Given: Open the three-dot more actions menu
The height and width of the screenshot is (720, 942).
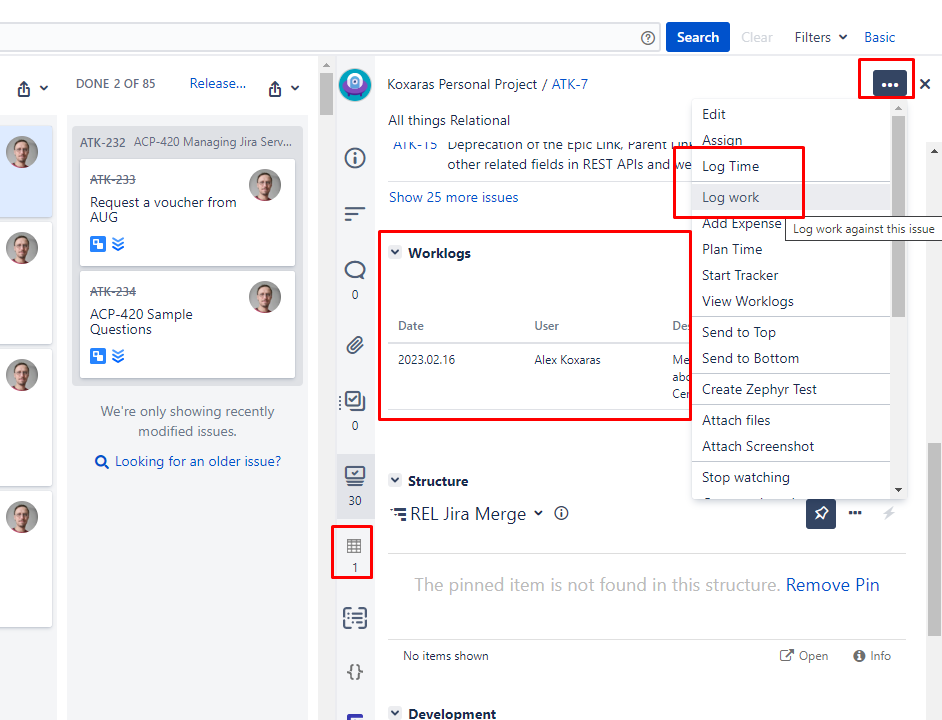Looking at the screenshot, I should coord(889,84).
